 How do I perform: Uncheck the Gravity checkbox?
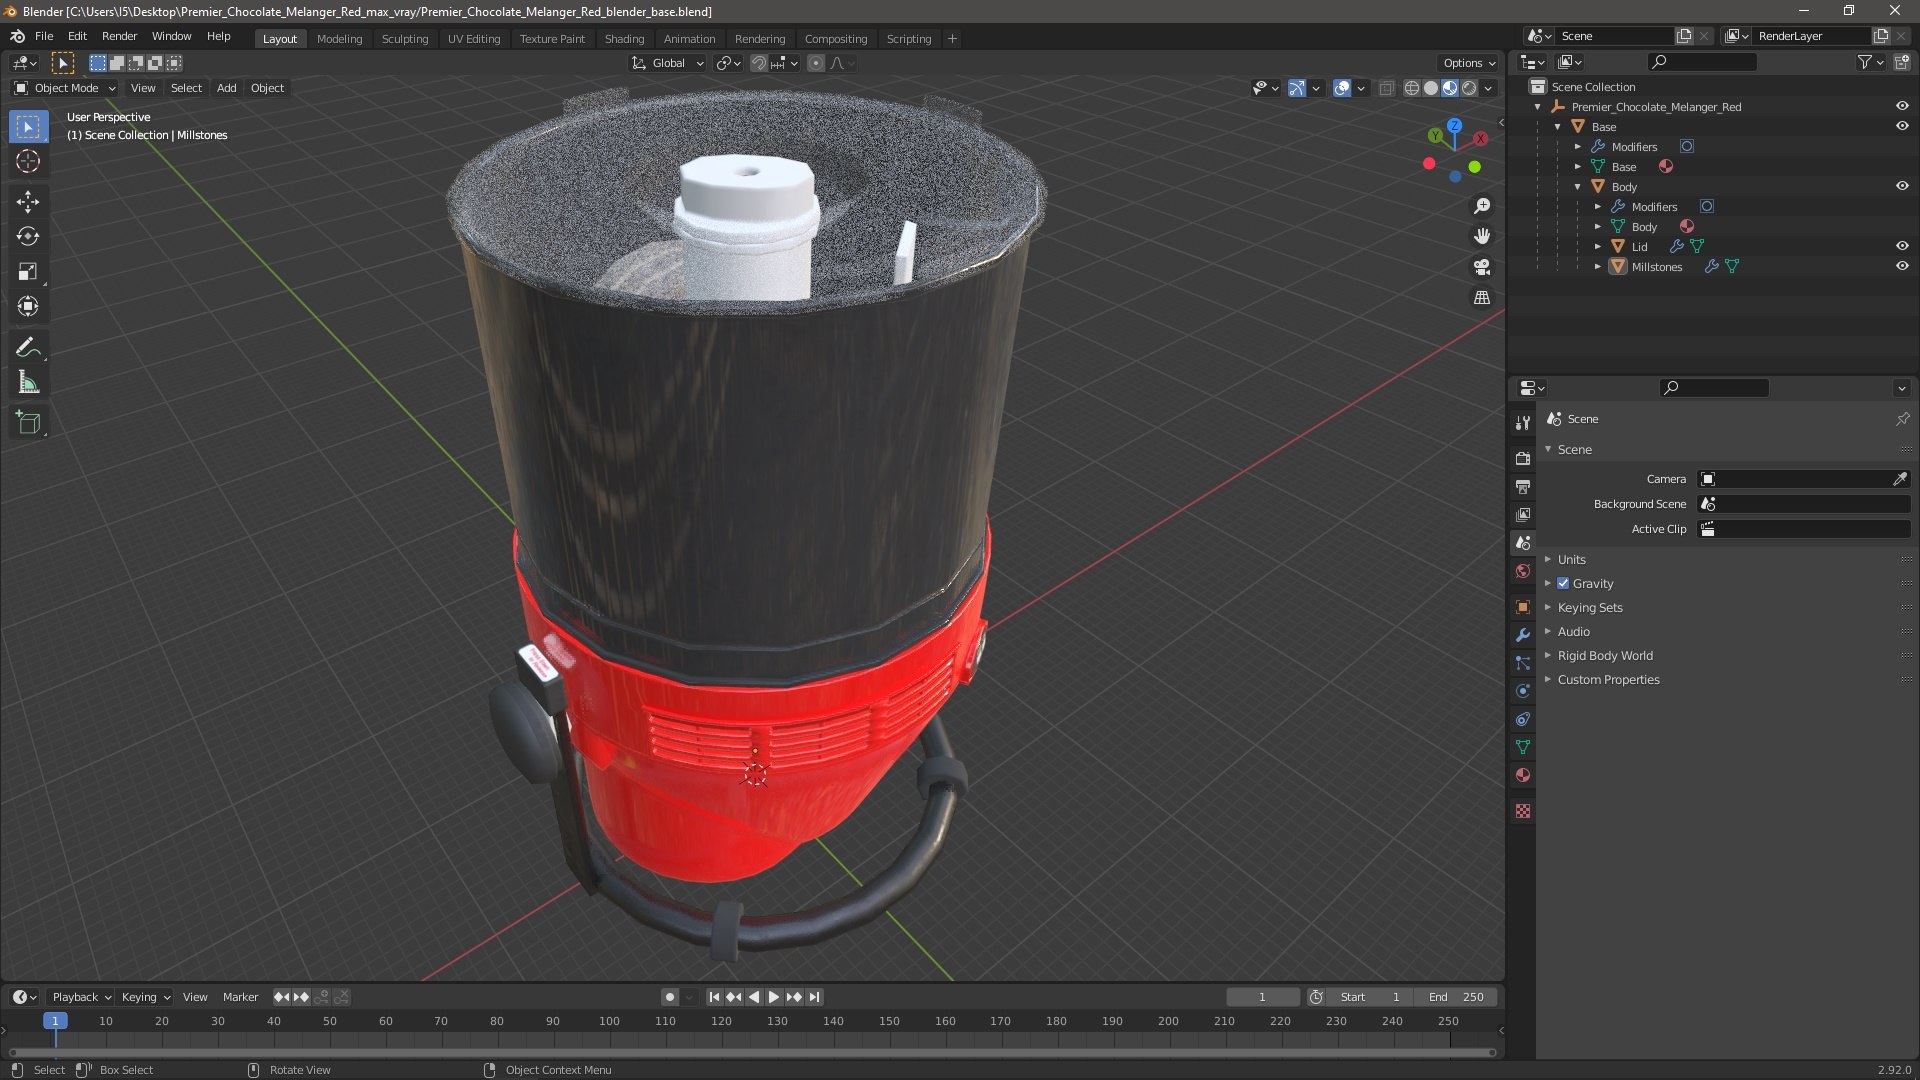1563,583
